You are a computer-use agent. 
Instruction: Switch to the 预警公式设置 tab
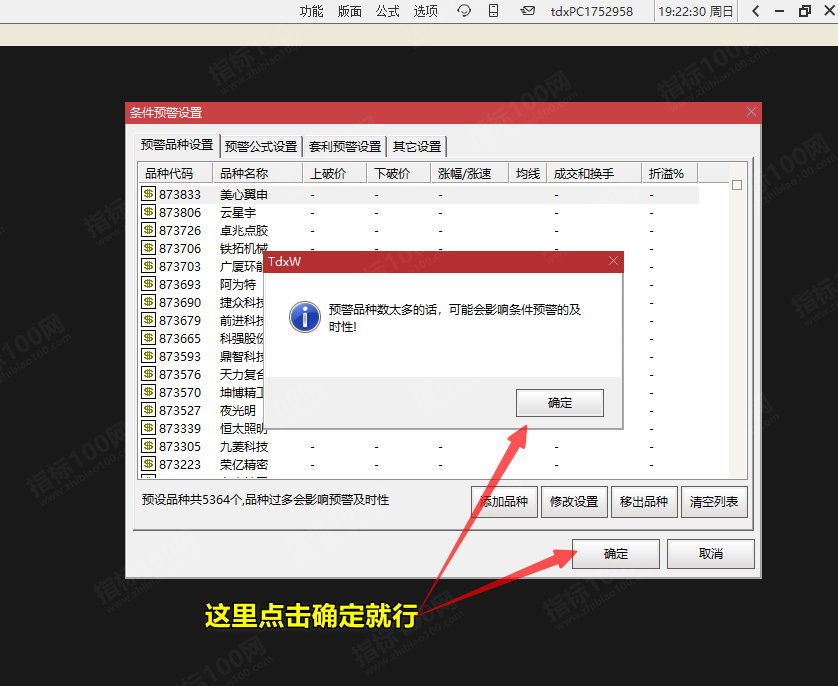(x=261, y=146)
